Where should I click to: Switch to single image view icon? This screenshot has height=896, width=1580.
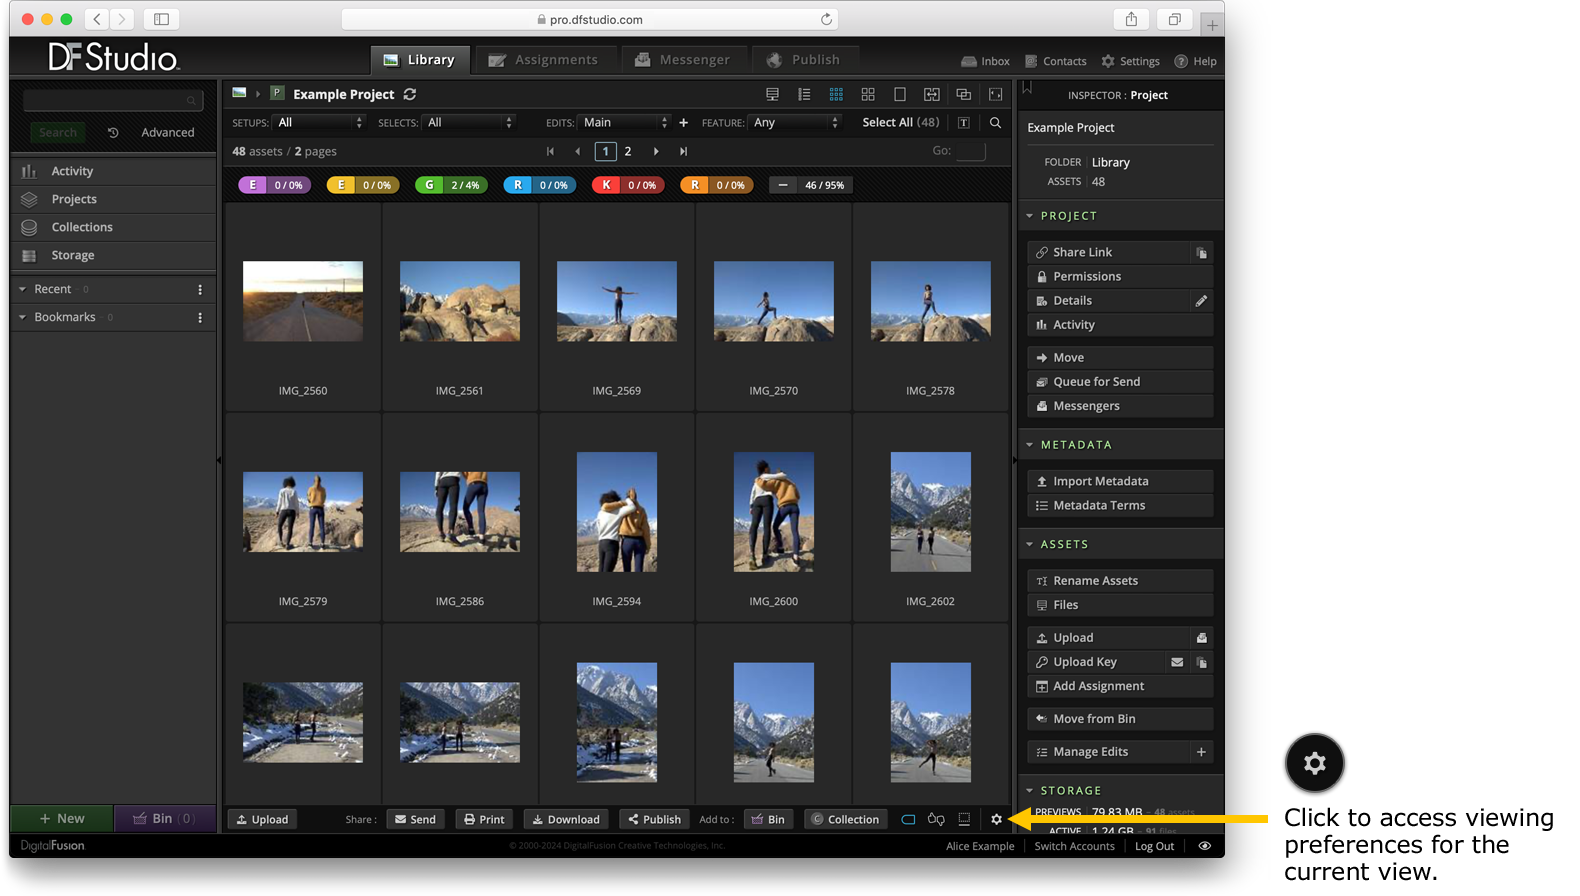tap(900, 94)
